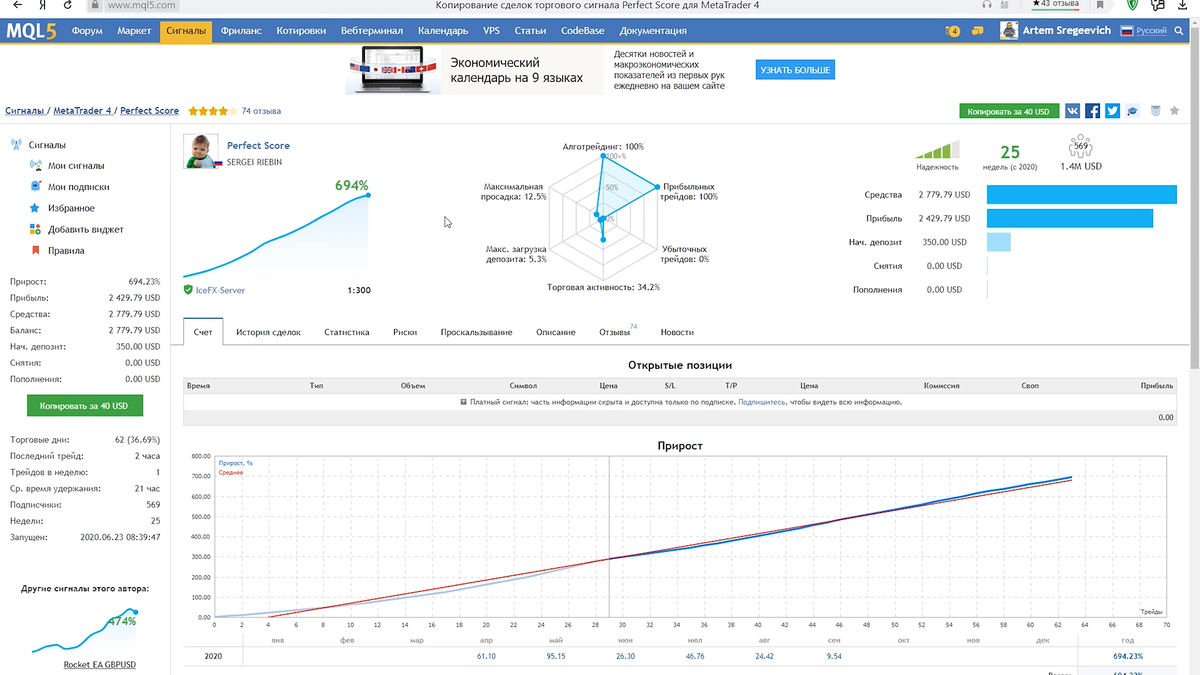1200x675 pixels.
Task: Open Избранное in the sidebar
Action: [71, 208]
